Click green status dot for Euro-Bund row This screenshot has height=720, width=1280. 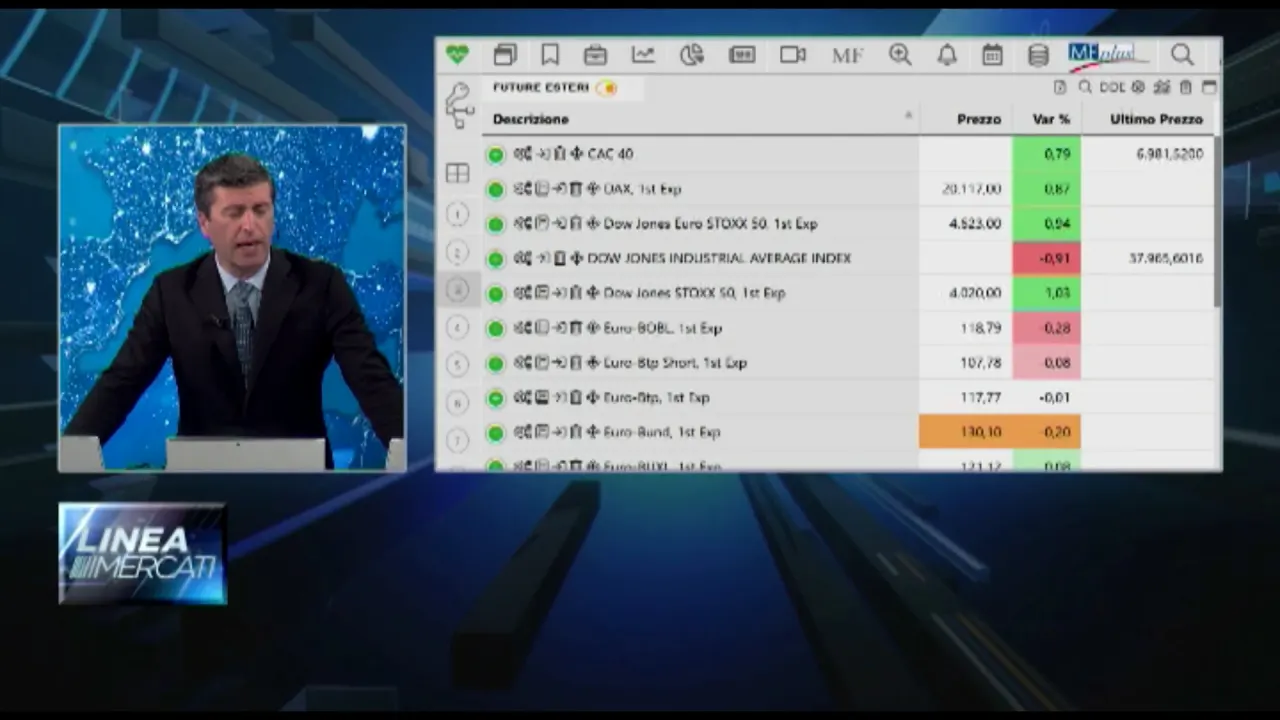pyautogui.click(x=496, y=433)
